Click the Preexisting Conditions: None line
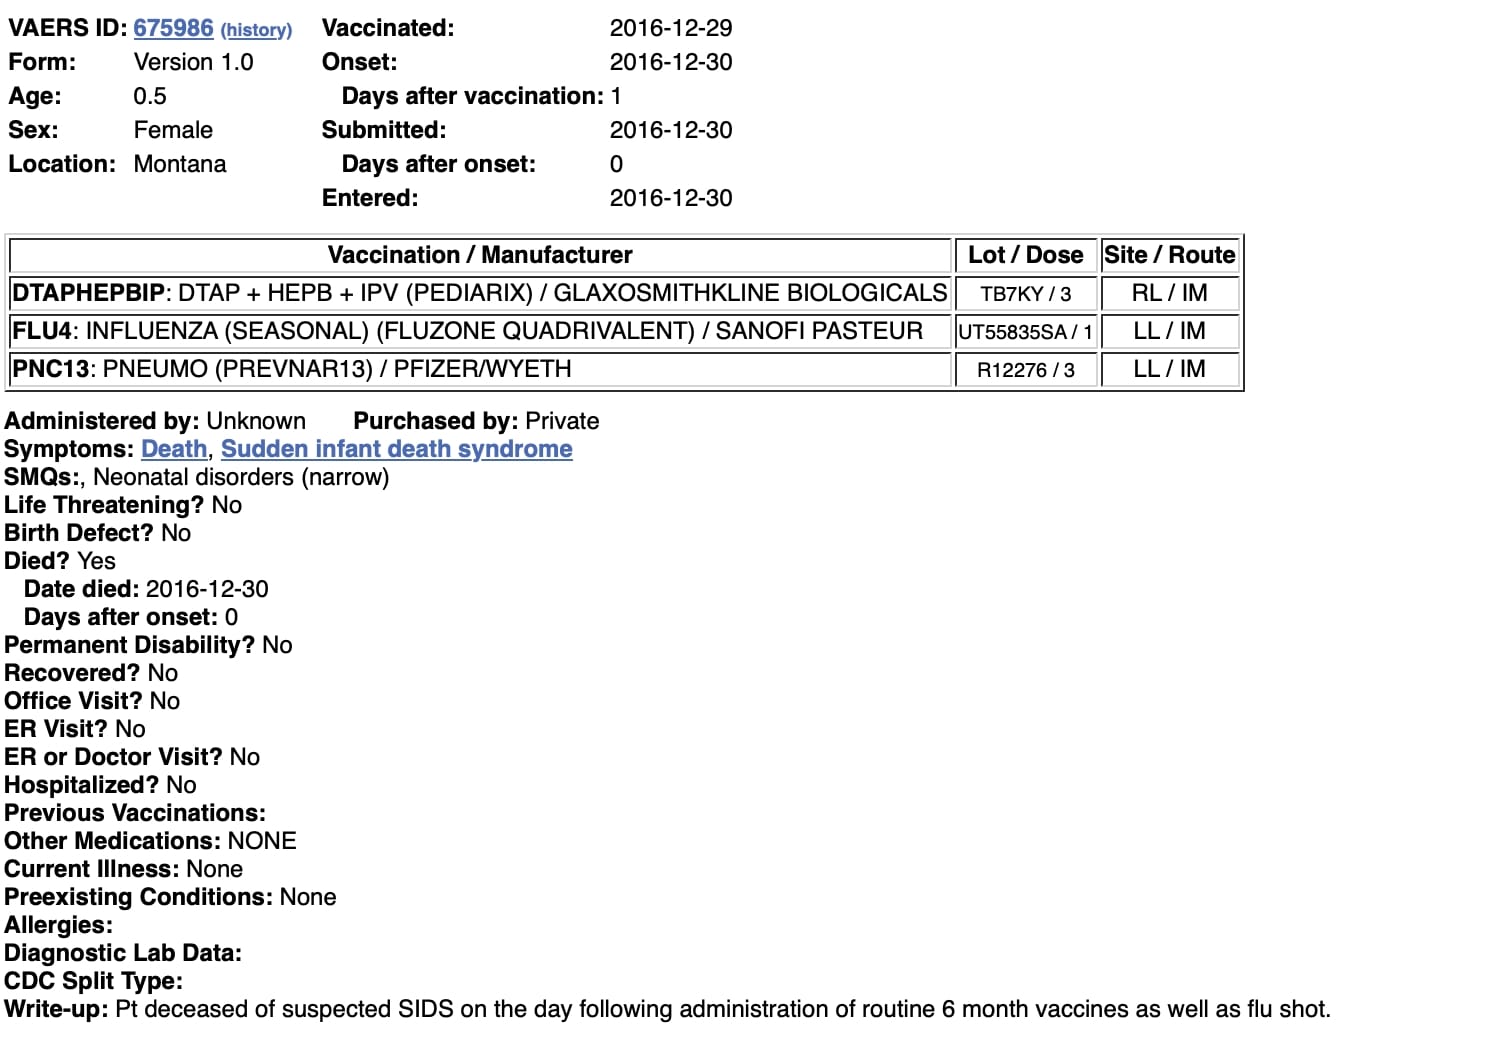The height and width of the screenshot is (1040, 1512). (x=170, y=897)
